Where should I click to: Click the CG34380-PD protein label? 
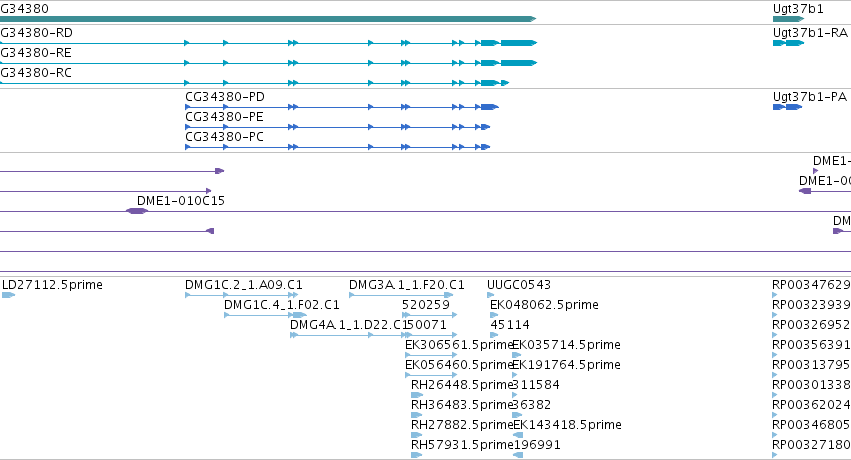point(225,97)
